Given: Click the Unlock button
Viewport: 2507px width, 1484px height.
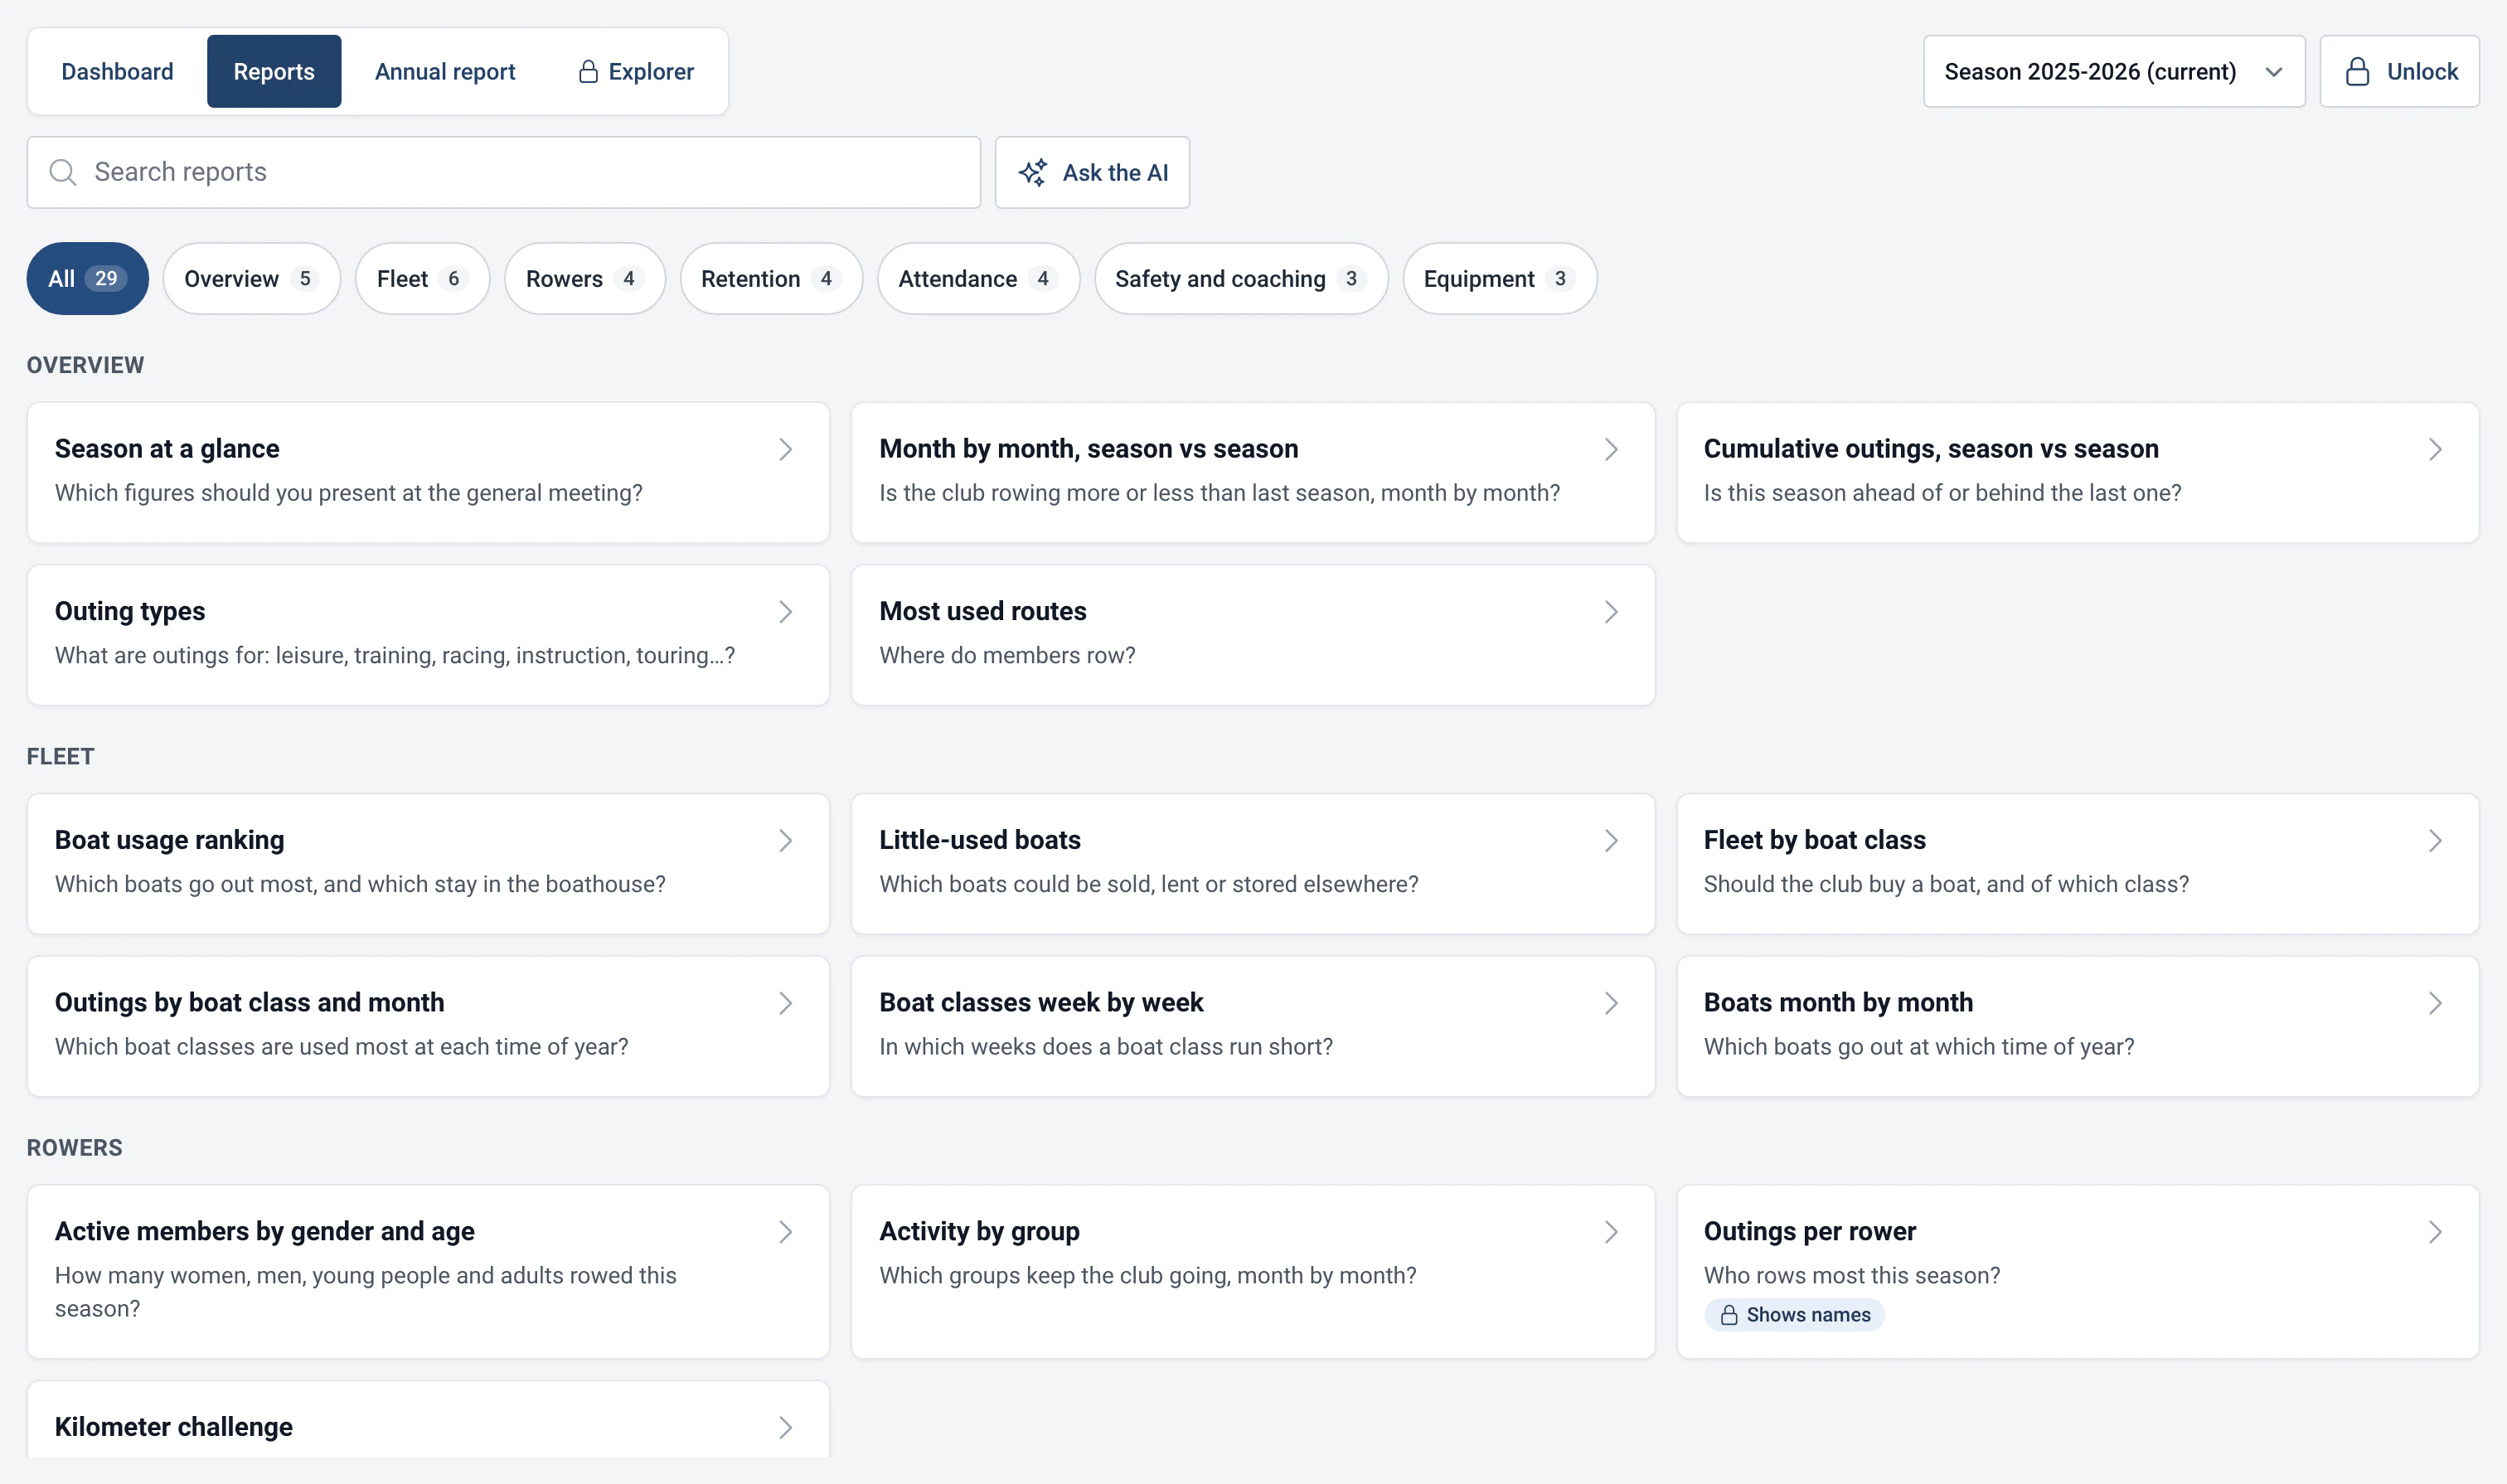Looking at the screenshot, I should click(x=2399, y=71).
